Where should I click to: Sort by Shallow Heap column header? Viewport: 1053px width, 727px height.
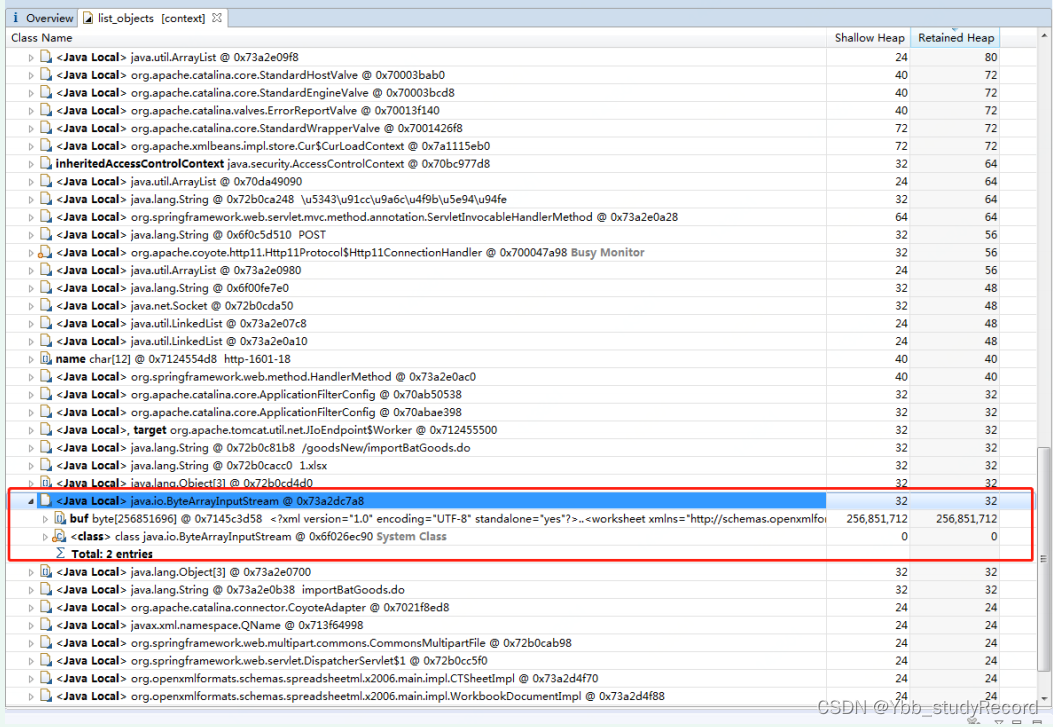[869, 38]
